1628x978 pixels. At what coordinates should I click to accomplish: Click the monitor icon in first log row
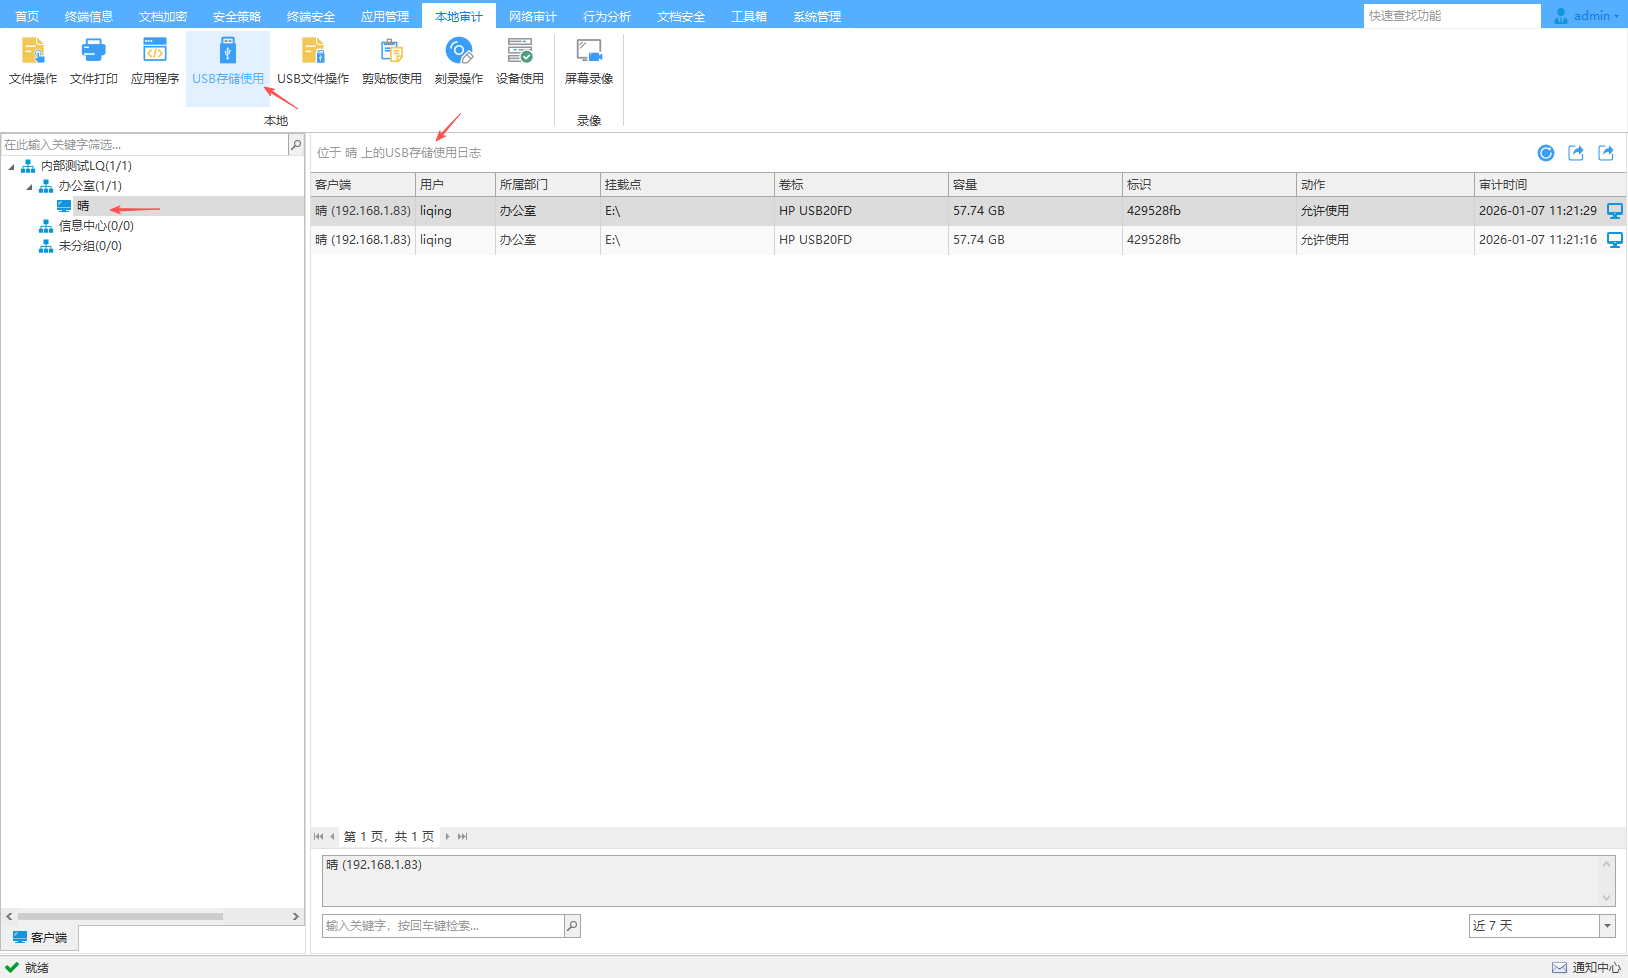coord(1614,211)
